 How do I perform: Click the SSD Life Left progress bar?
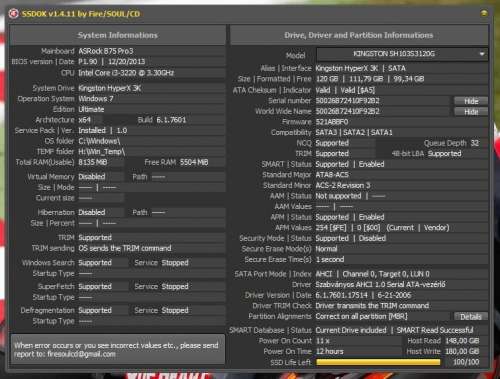[x=378, y=362]
